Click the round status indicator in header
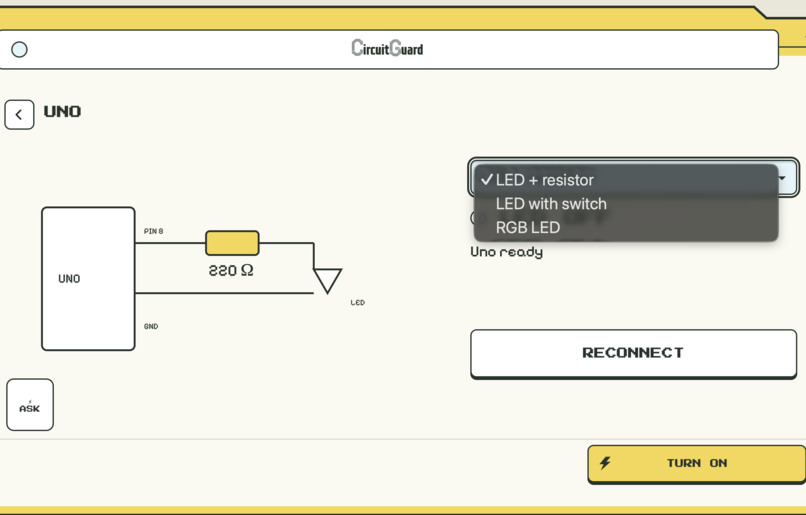Viewport: 806px width, 515px height. [x=20, y=49]
